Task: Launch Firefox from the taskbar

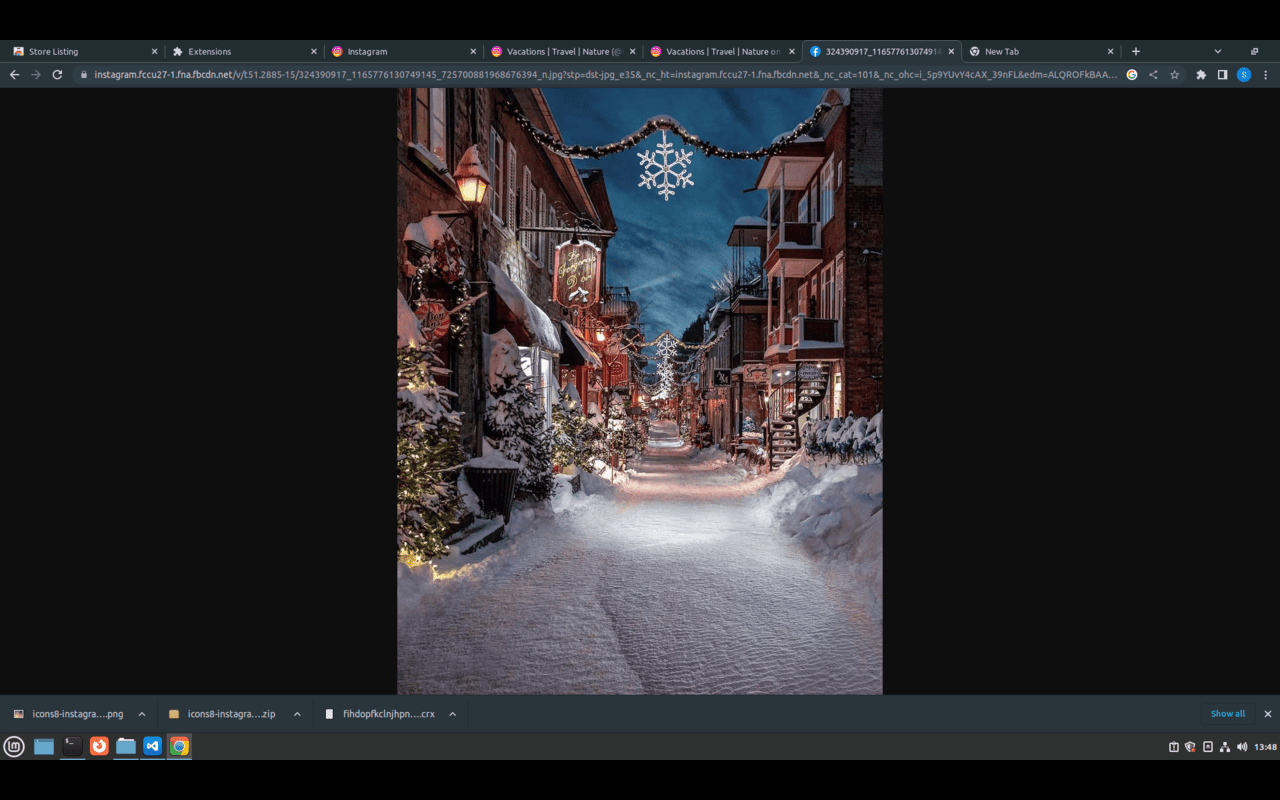Action: tap(99, 746)
